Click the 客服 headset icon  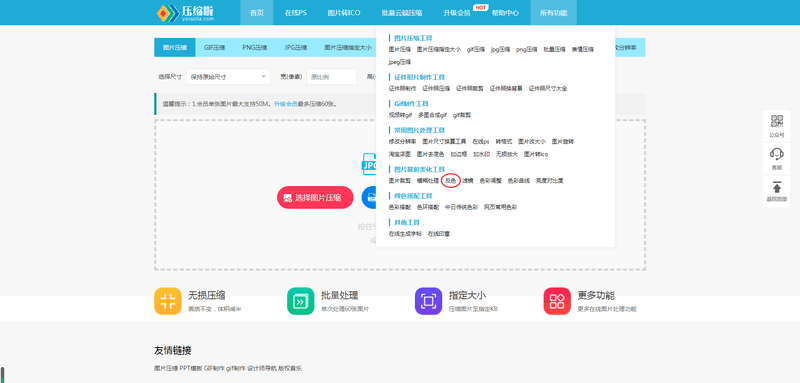777,154
